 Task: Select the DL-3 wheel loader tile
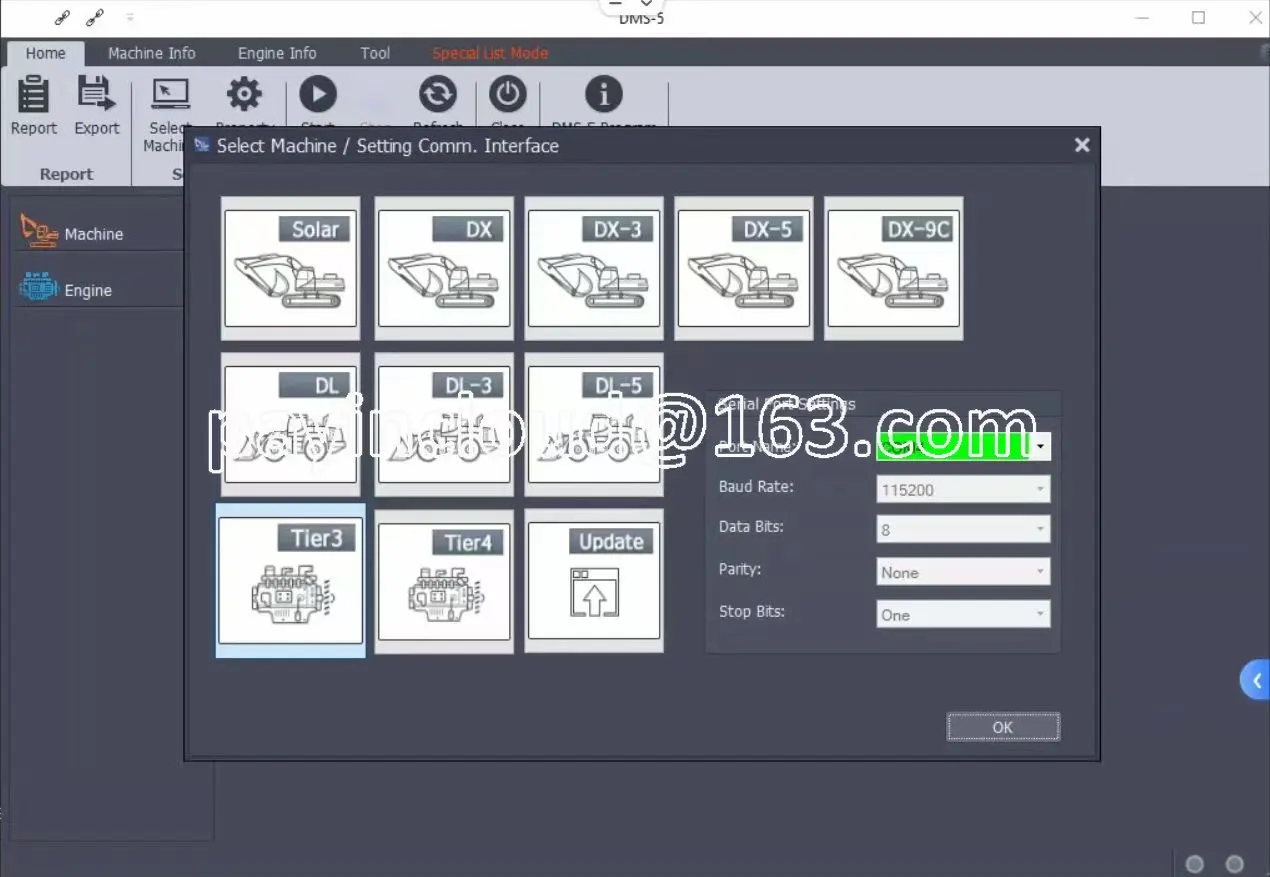coord(444,424)
